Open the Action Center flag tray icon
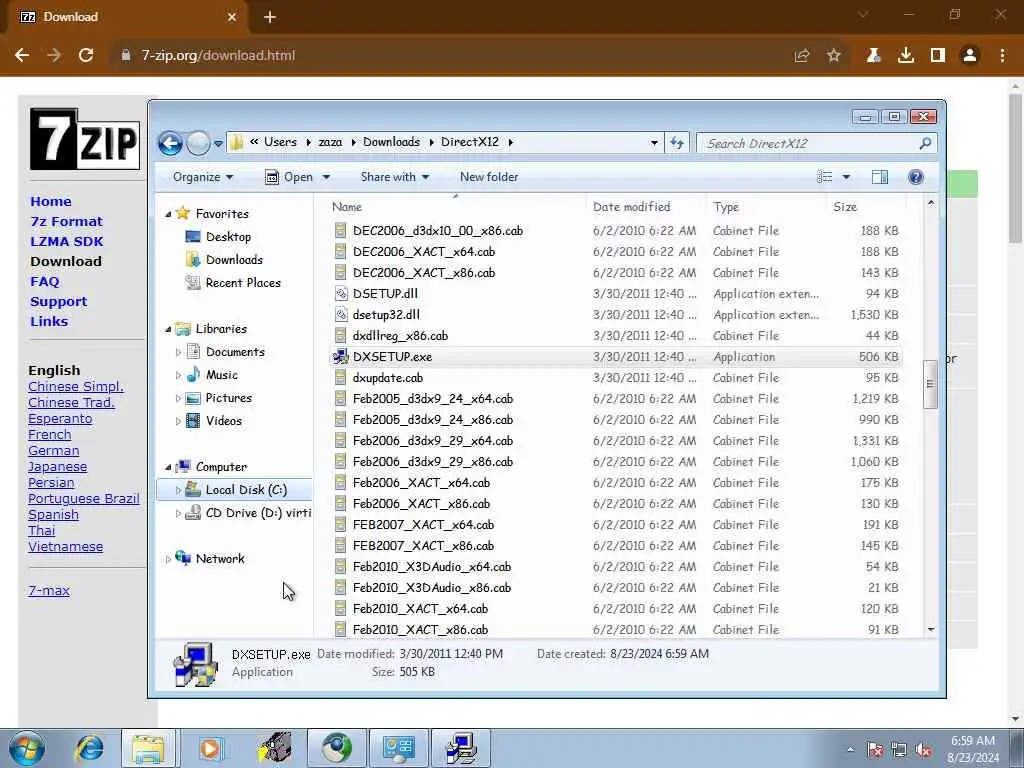Image resolution: width=1024 pixels, height=768 pixels. 875,750
